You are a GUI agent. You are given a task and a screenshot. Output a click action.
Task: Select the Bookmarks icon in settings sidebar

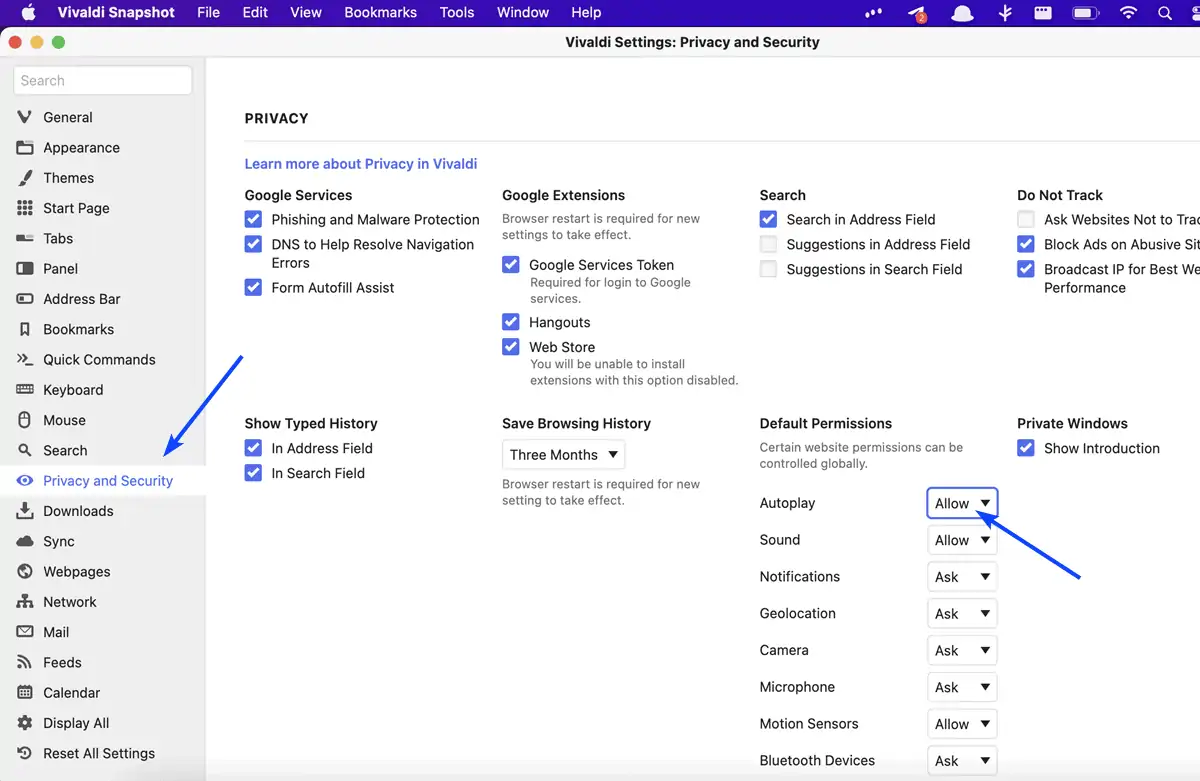(25, 329)
